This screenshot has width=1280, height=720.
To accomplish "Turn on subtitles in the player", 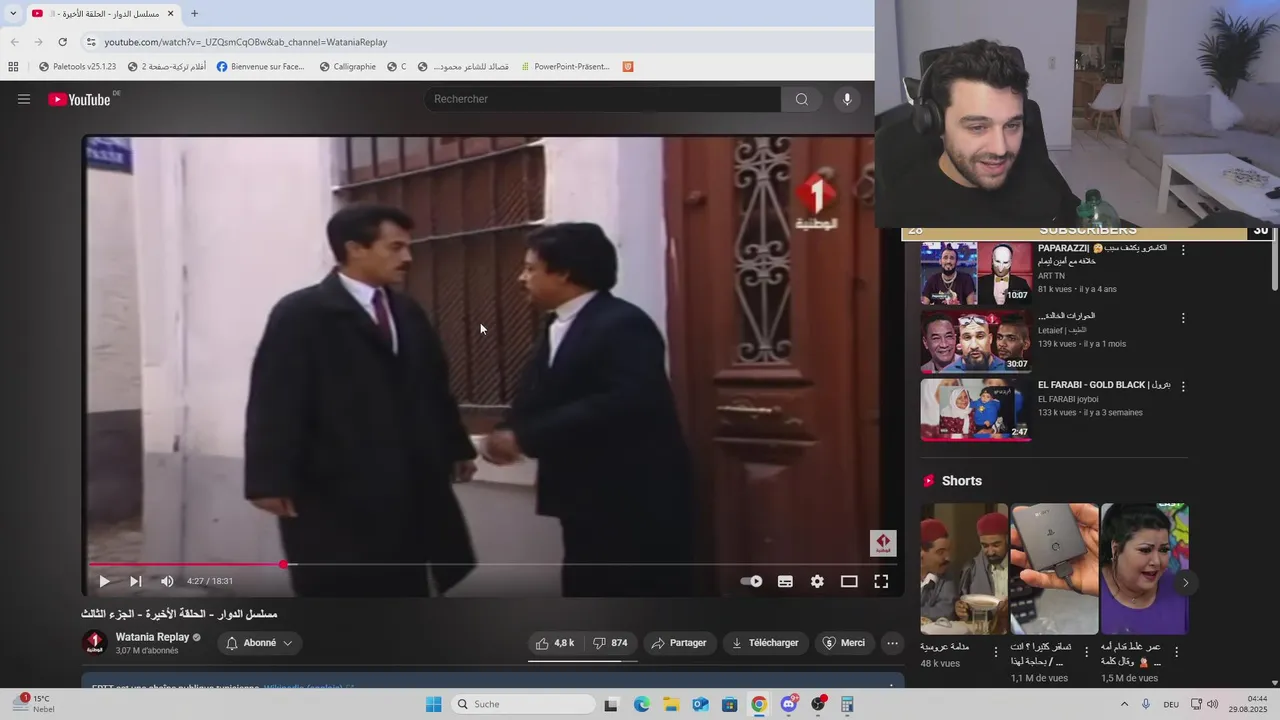I will click(x=785, y=581).
